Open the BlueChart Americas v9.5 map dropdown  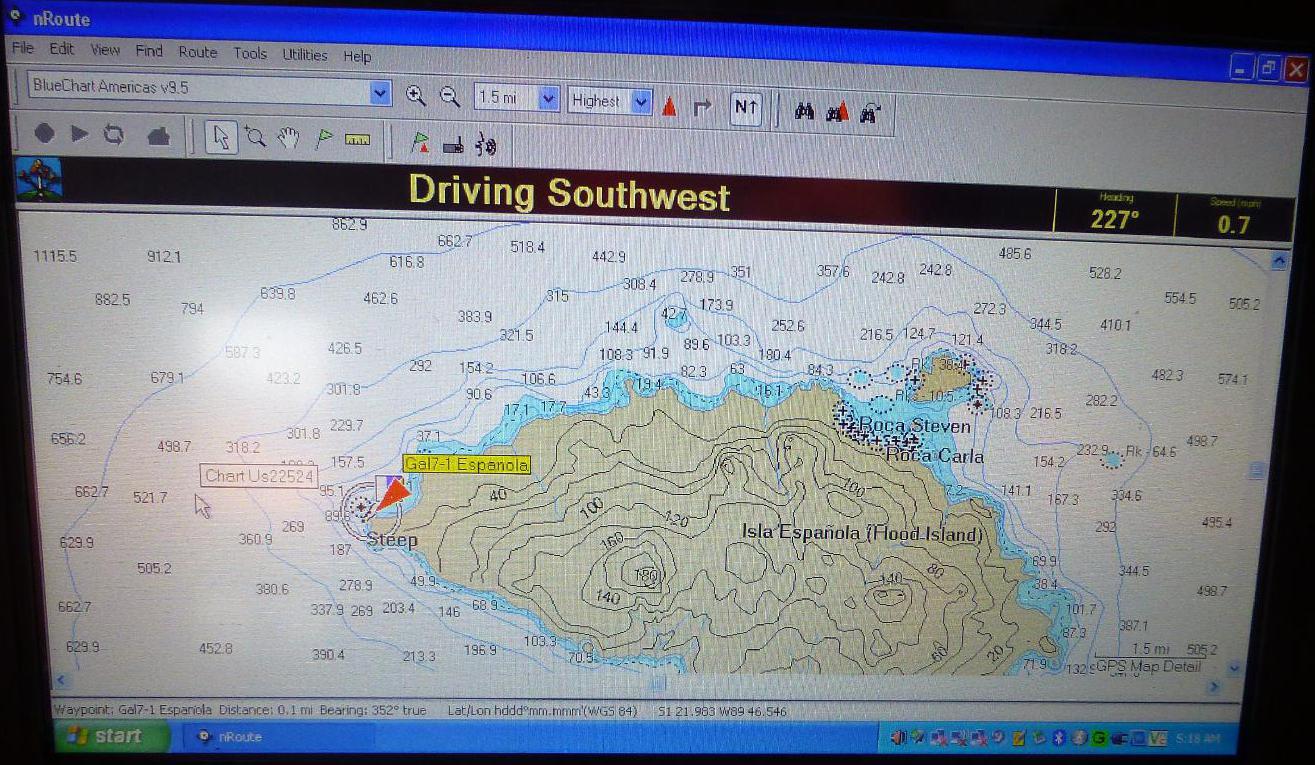pyautogui.click(x=380, y=93)
